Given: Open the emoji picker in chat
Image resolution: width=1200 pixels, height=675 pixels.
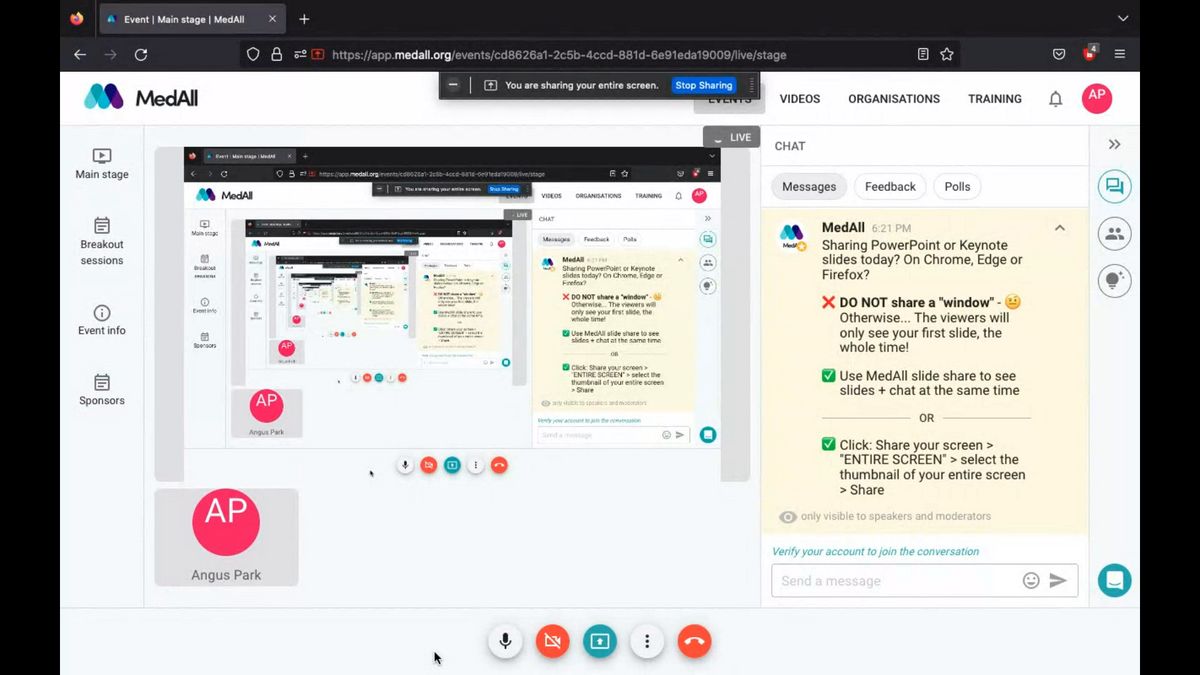Looking at the screenshot, I should 1031,581.
